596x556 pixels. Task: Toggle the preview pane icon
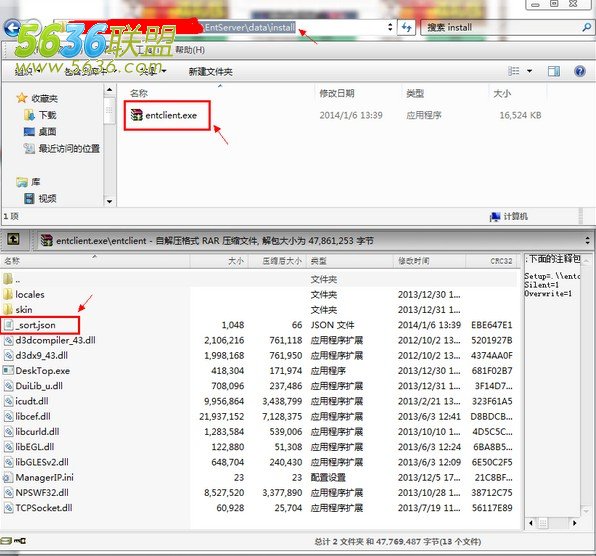pyautogui.click(x=553, y=71)
